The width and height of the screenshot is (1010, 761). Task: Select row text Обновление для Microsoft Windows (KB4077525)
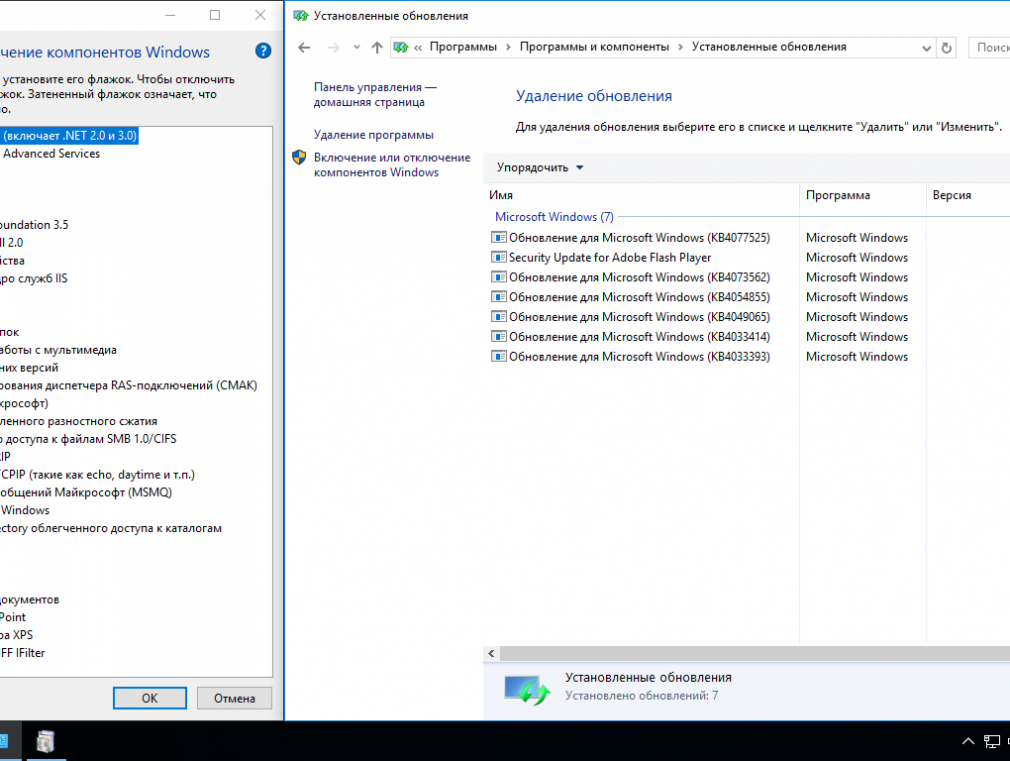click(x=640, y=238)
